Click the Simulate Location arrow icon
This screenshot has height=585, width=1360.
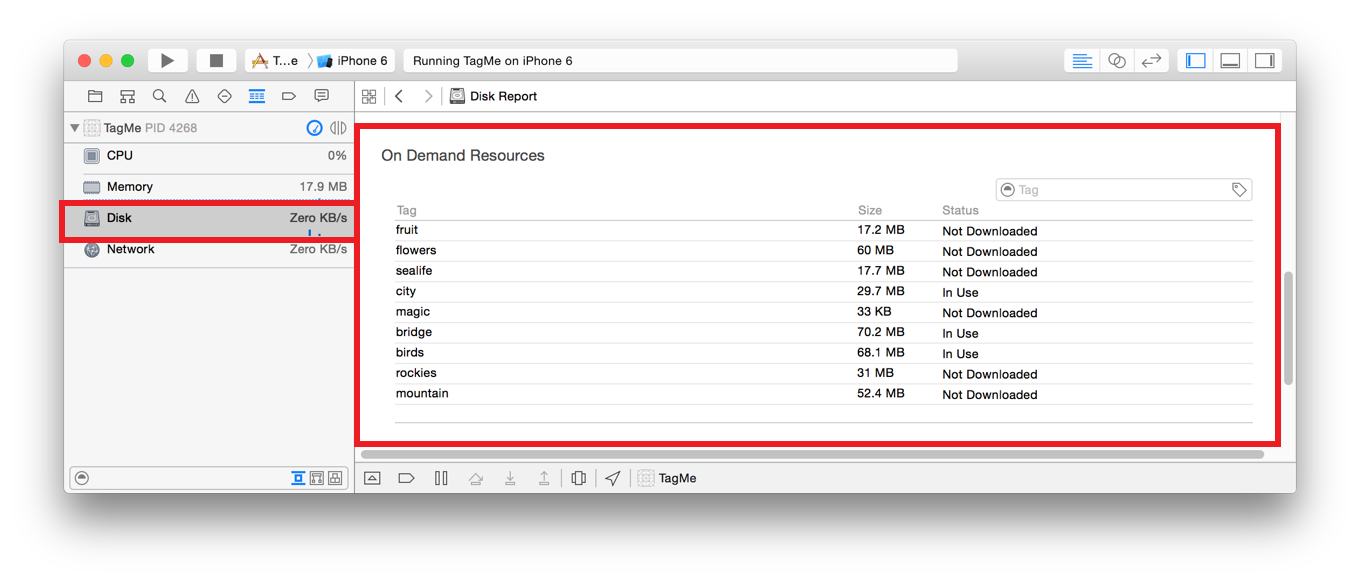pos(612,478)
